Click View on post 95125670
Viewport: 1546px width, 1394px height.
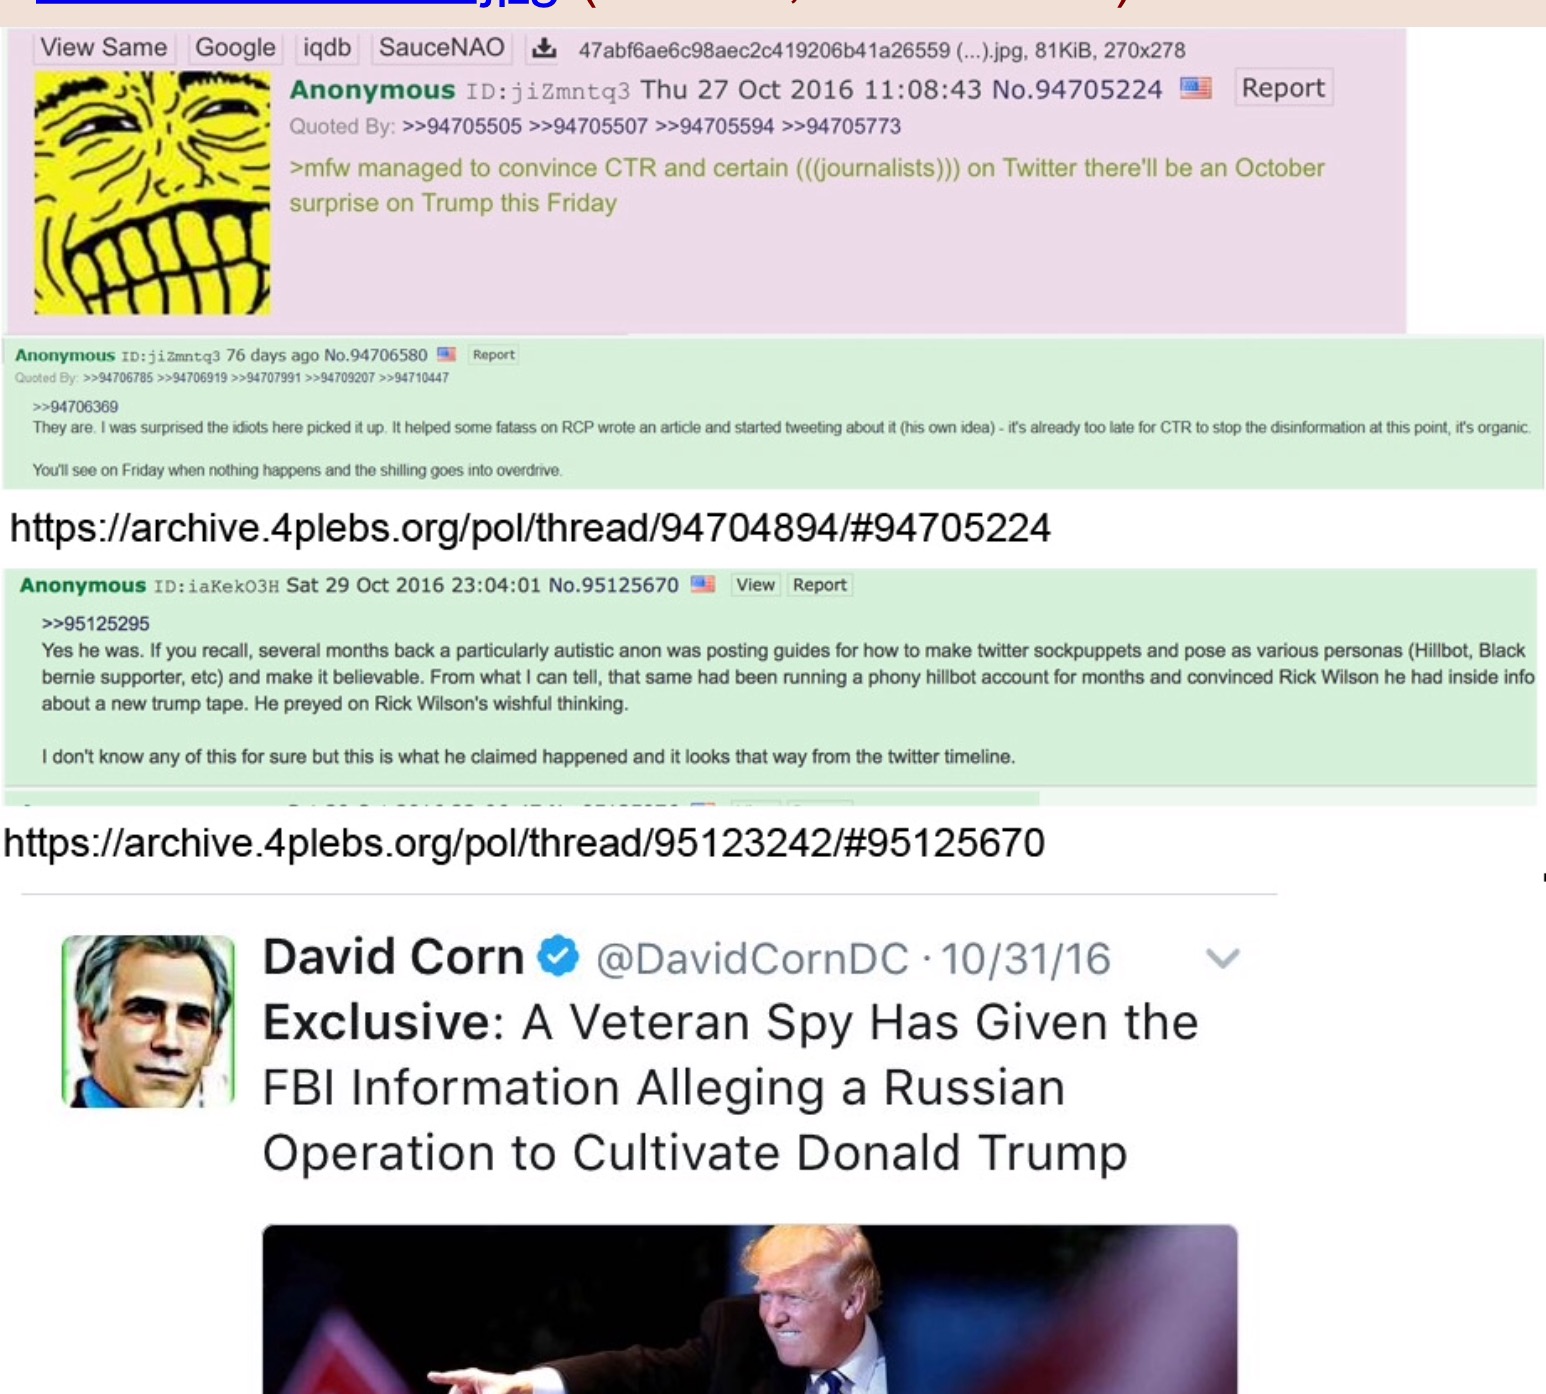[755, 585]
